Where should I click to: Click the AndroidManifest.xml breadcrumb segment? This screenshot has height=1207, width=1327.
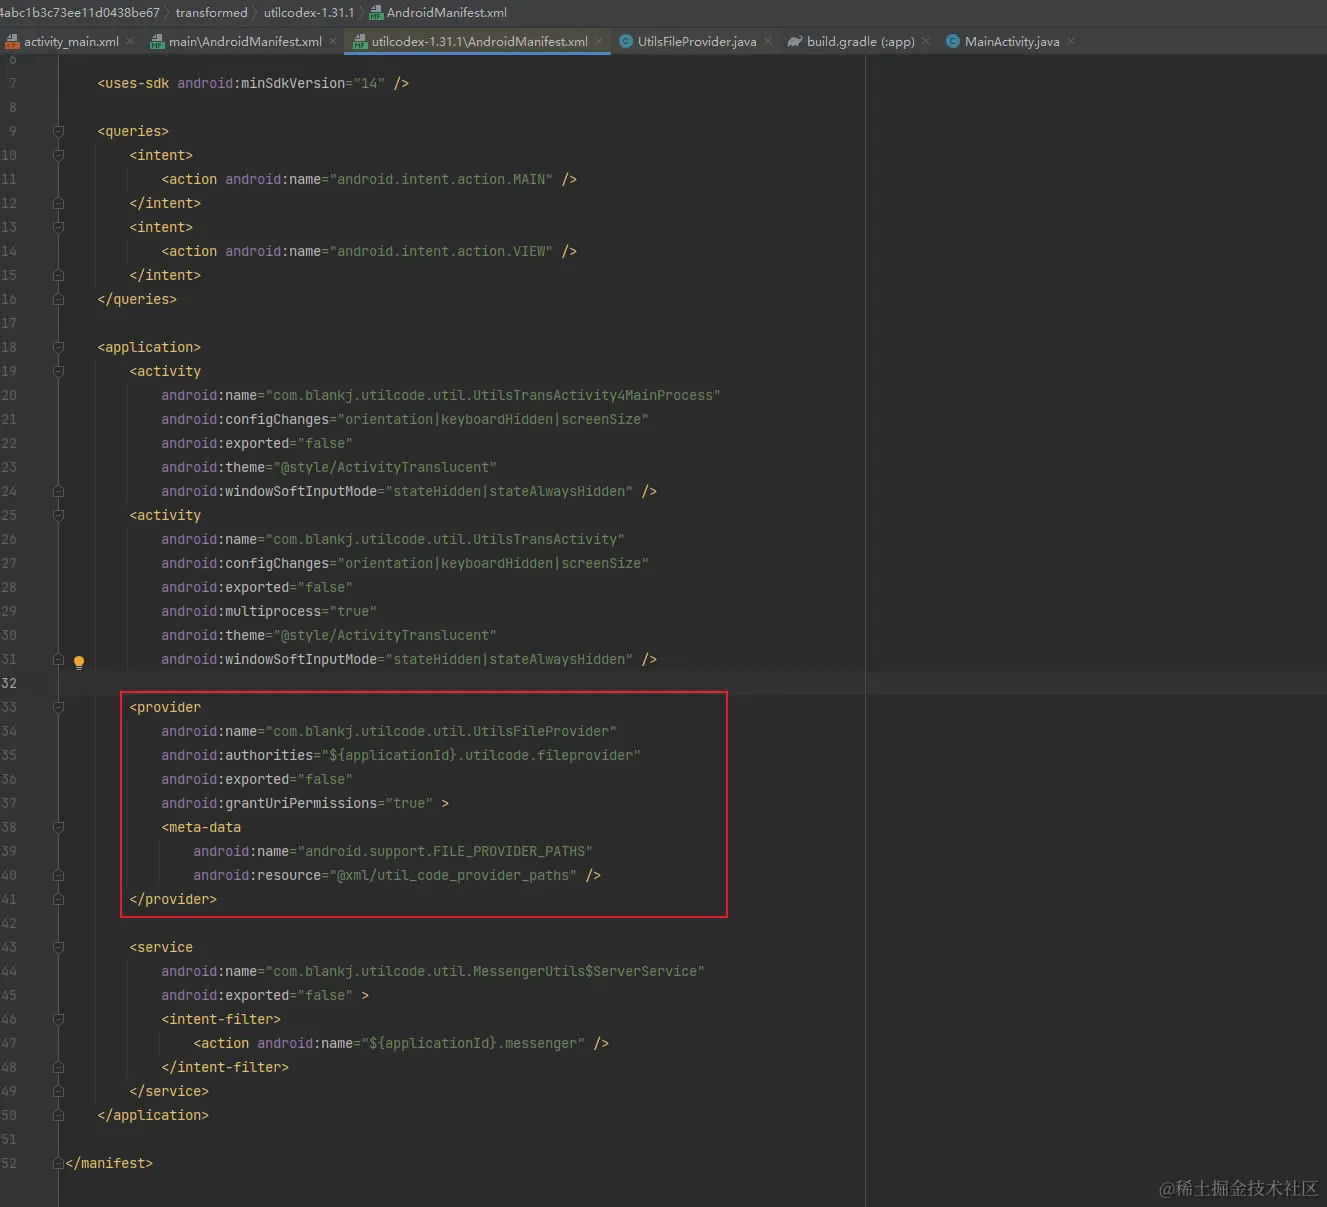pos(447,13)
